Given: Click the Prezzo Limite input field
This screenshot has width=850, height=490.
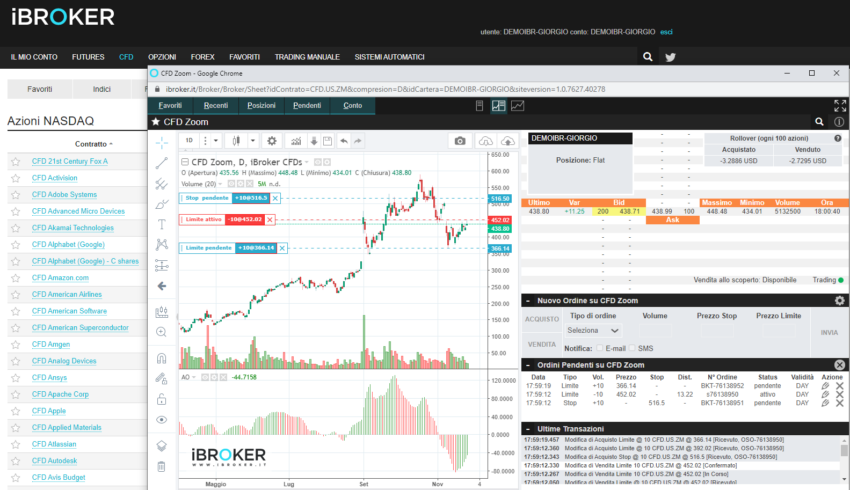Looking at the screenshot, I should tap(779, 330).
